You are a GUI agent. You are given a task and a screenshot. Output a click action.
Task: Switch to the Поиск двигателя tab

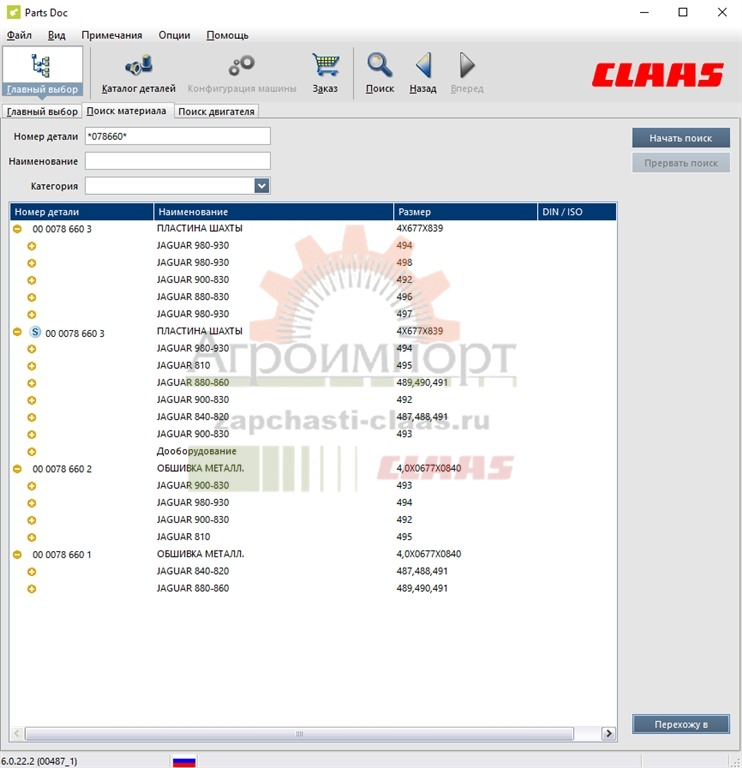pyautogui.click(x=216, y=112)
